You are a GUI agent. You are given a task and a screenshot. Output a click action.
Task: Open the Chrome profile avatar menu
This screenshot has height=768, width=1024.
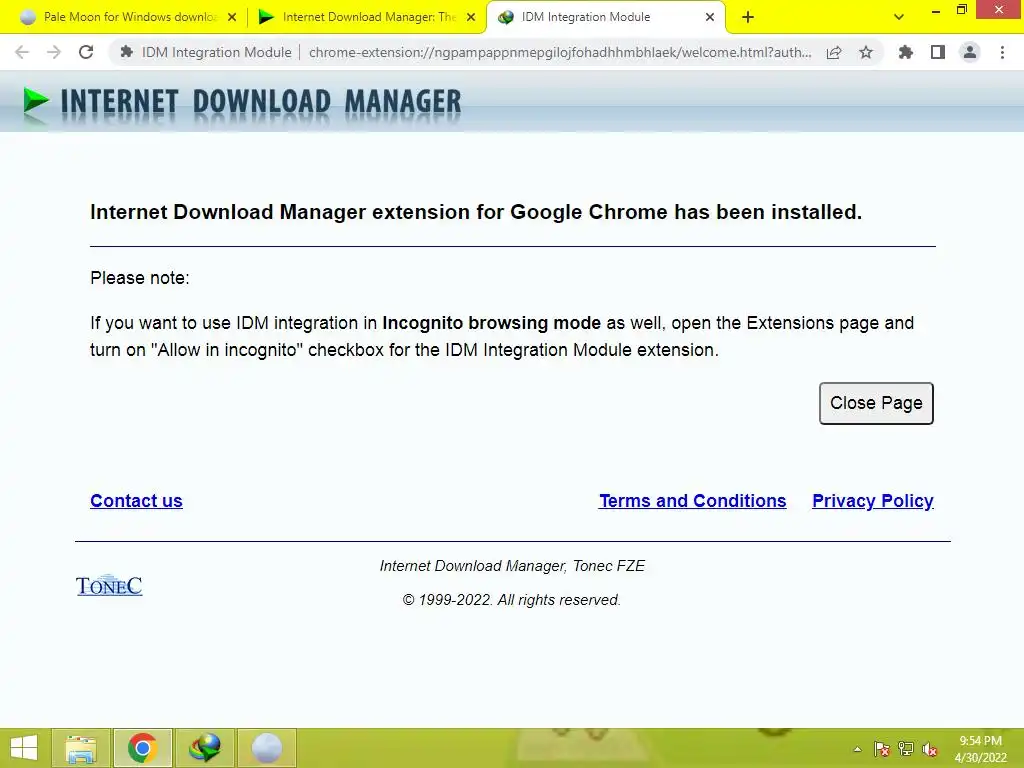tap(970, 52)
